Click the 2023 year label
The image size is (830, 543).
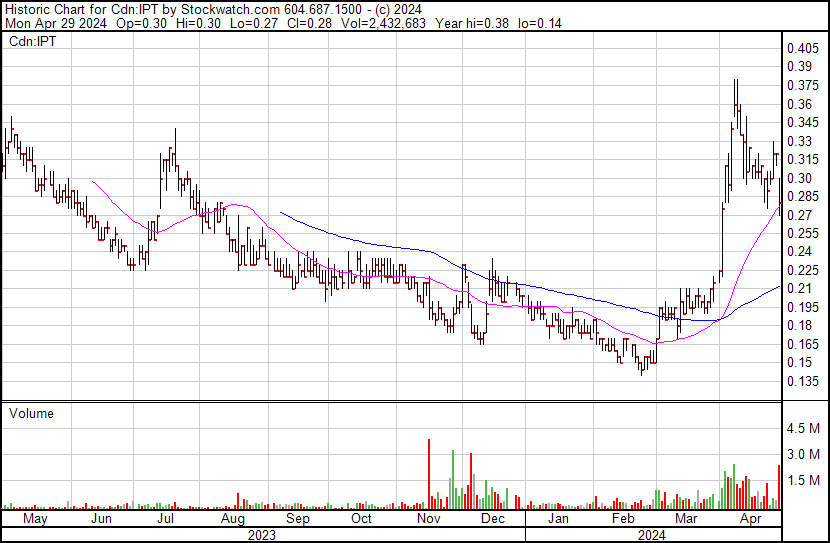pyautogui.click(x=262, y=535)
